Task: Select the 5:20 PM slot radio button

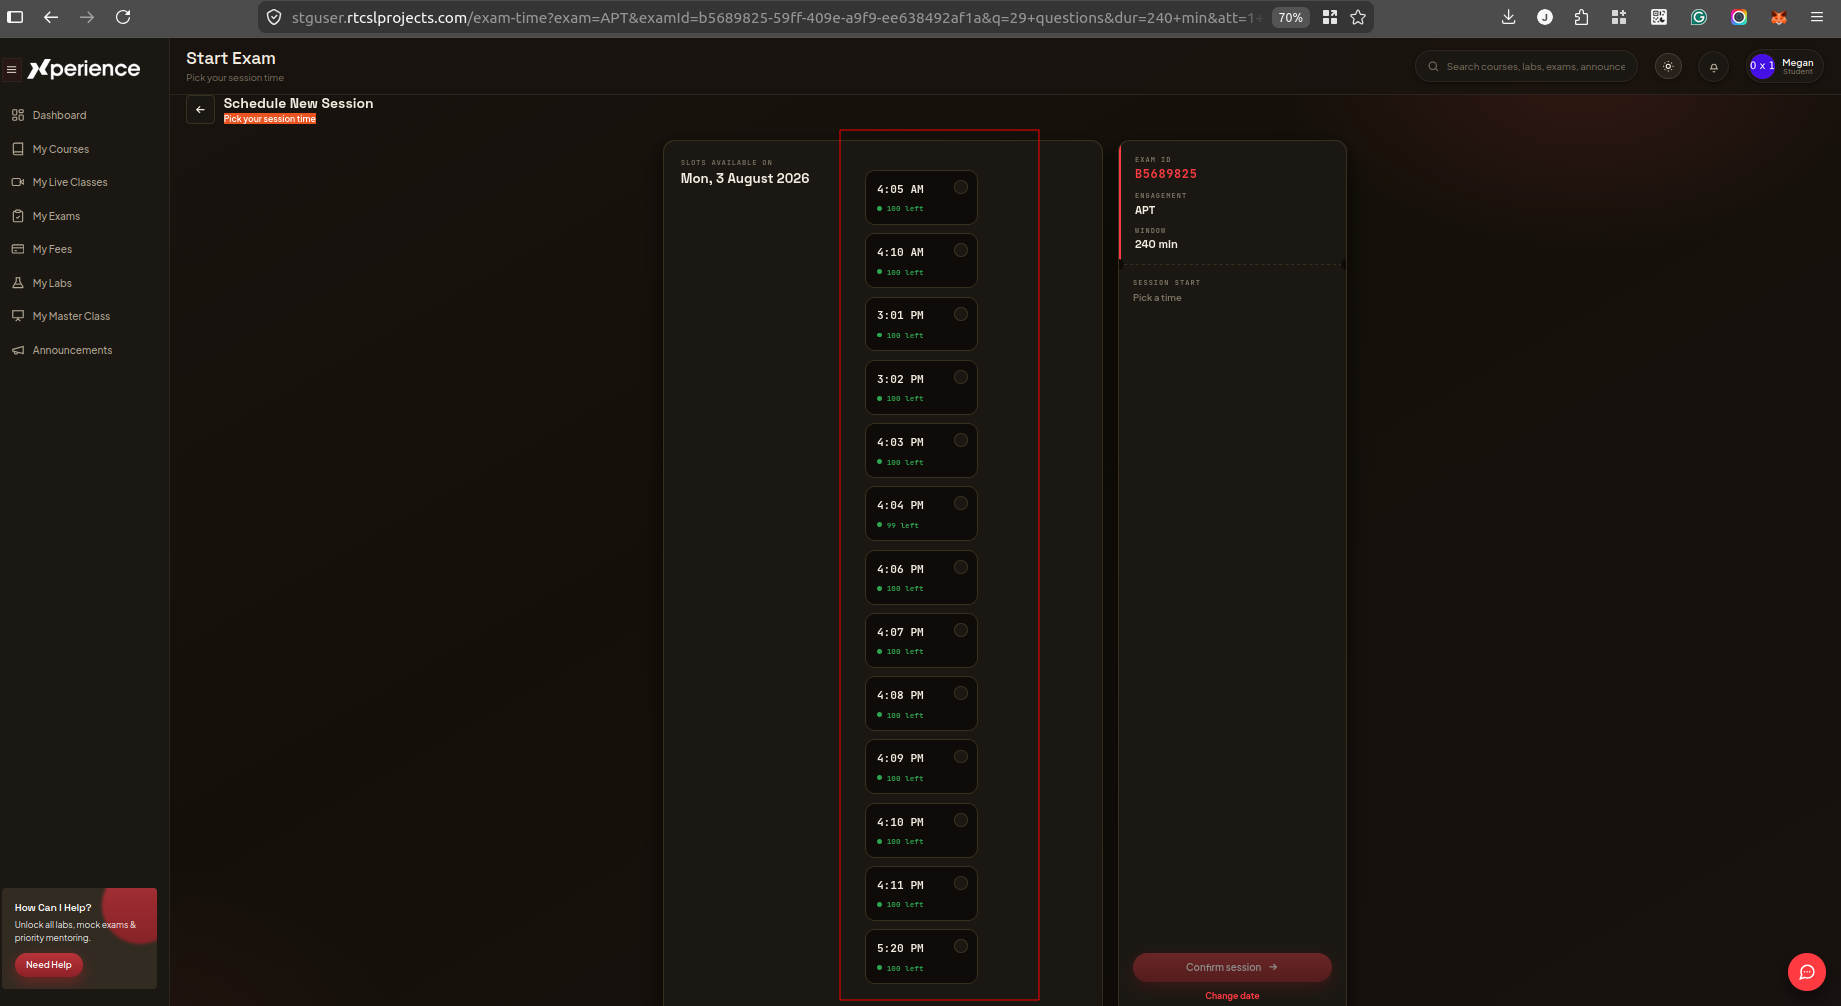Action: (960, 946)
